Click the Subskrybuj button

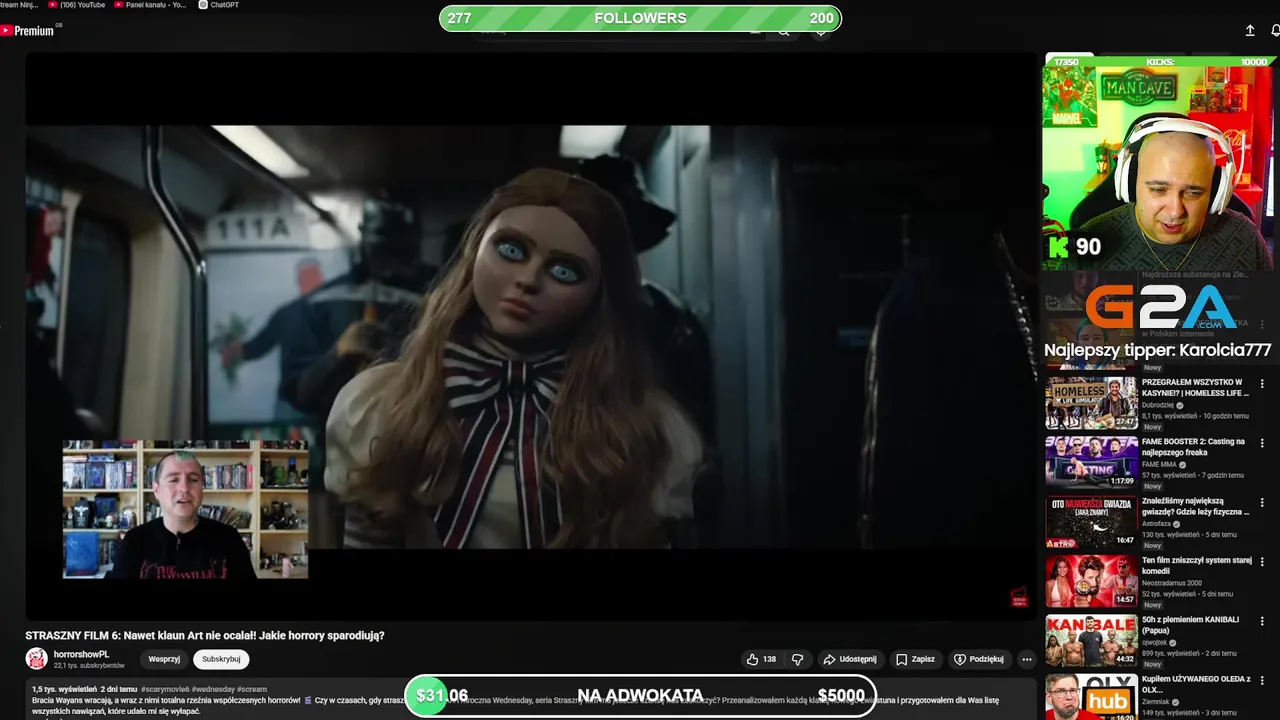[x=221, y=659]
